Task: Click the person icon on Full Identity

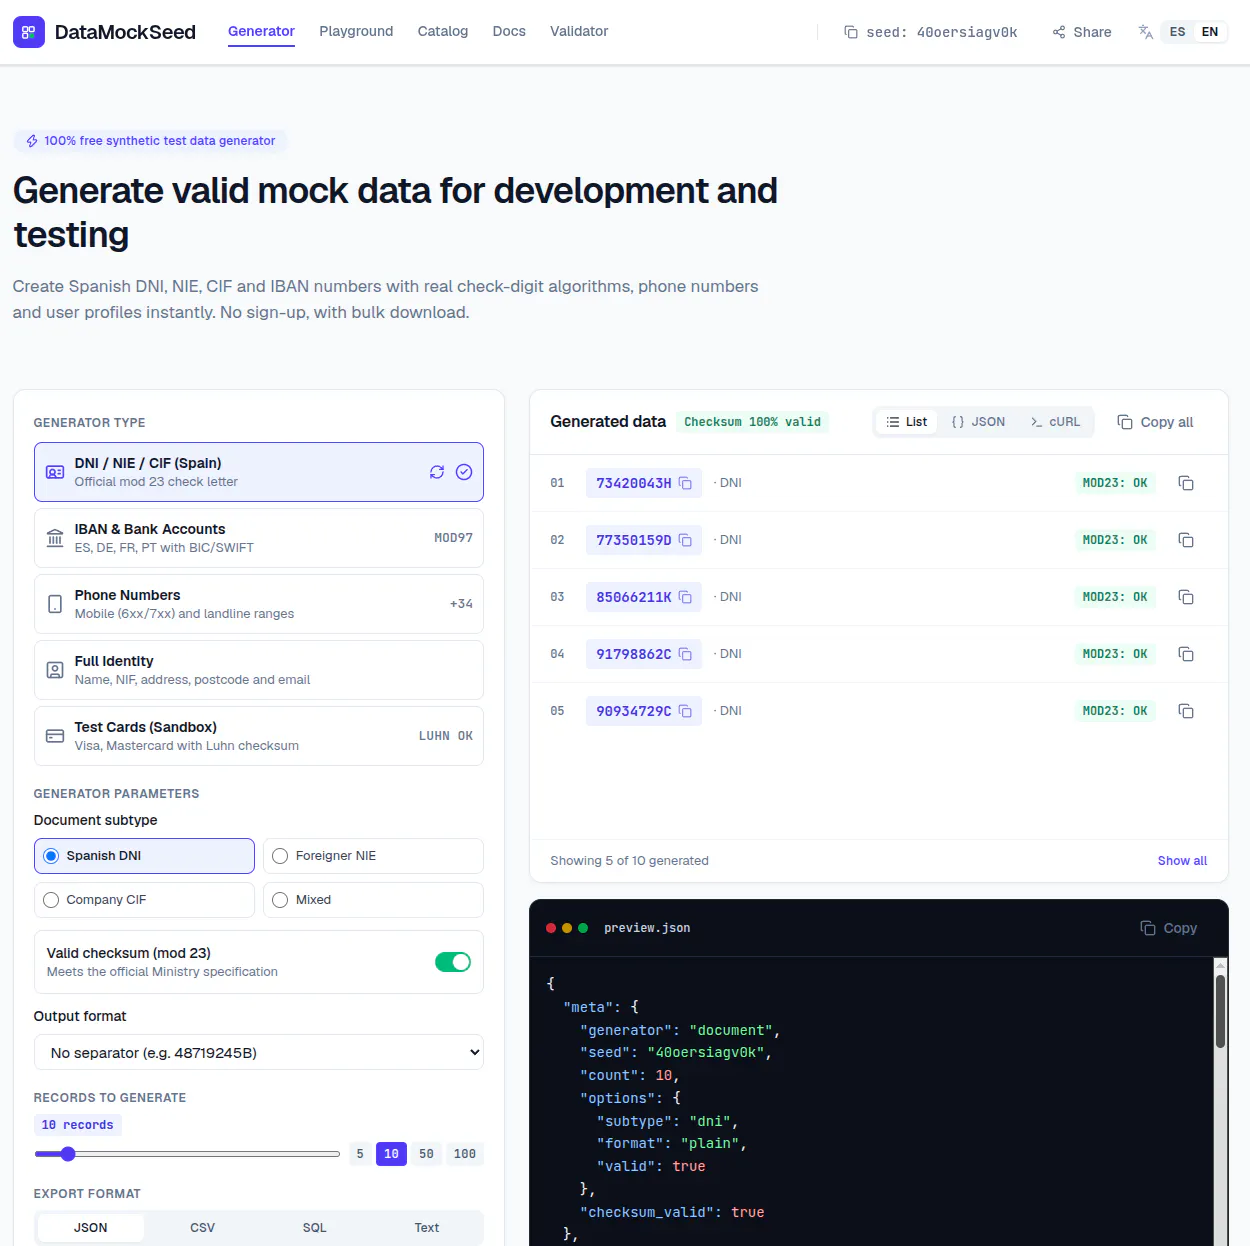Action: tap(55, 670)
